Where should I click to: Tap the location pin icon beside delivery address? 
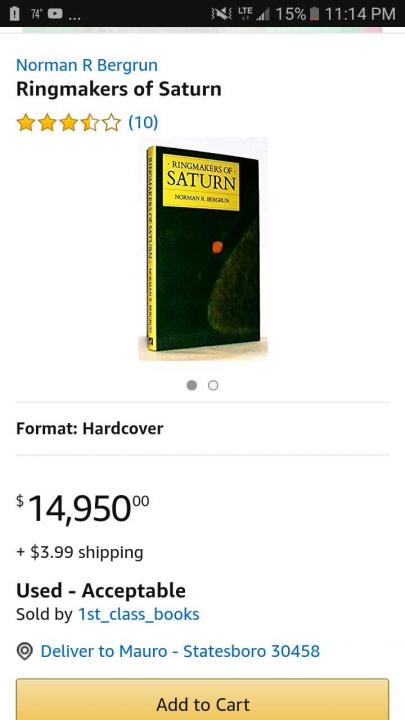click(24, 651)
